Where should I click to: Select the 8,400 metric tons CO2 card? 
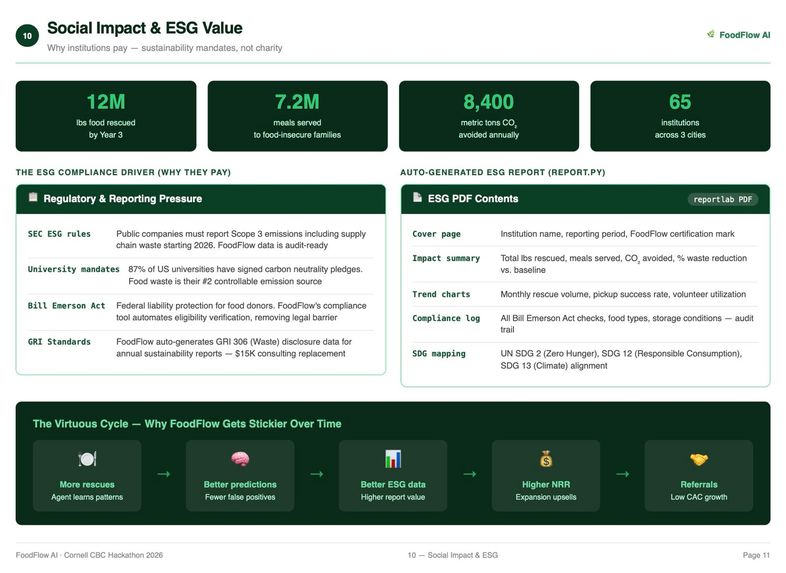coord(489,116)
